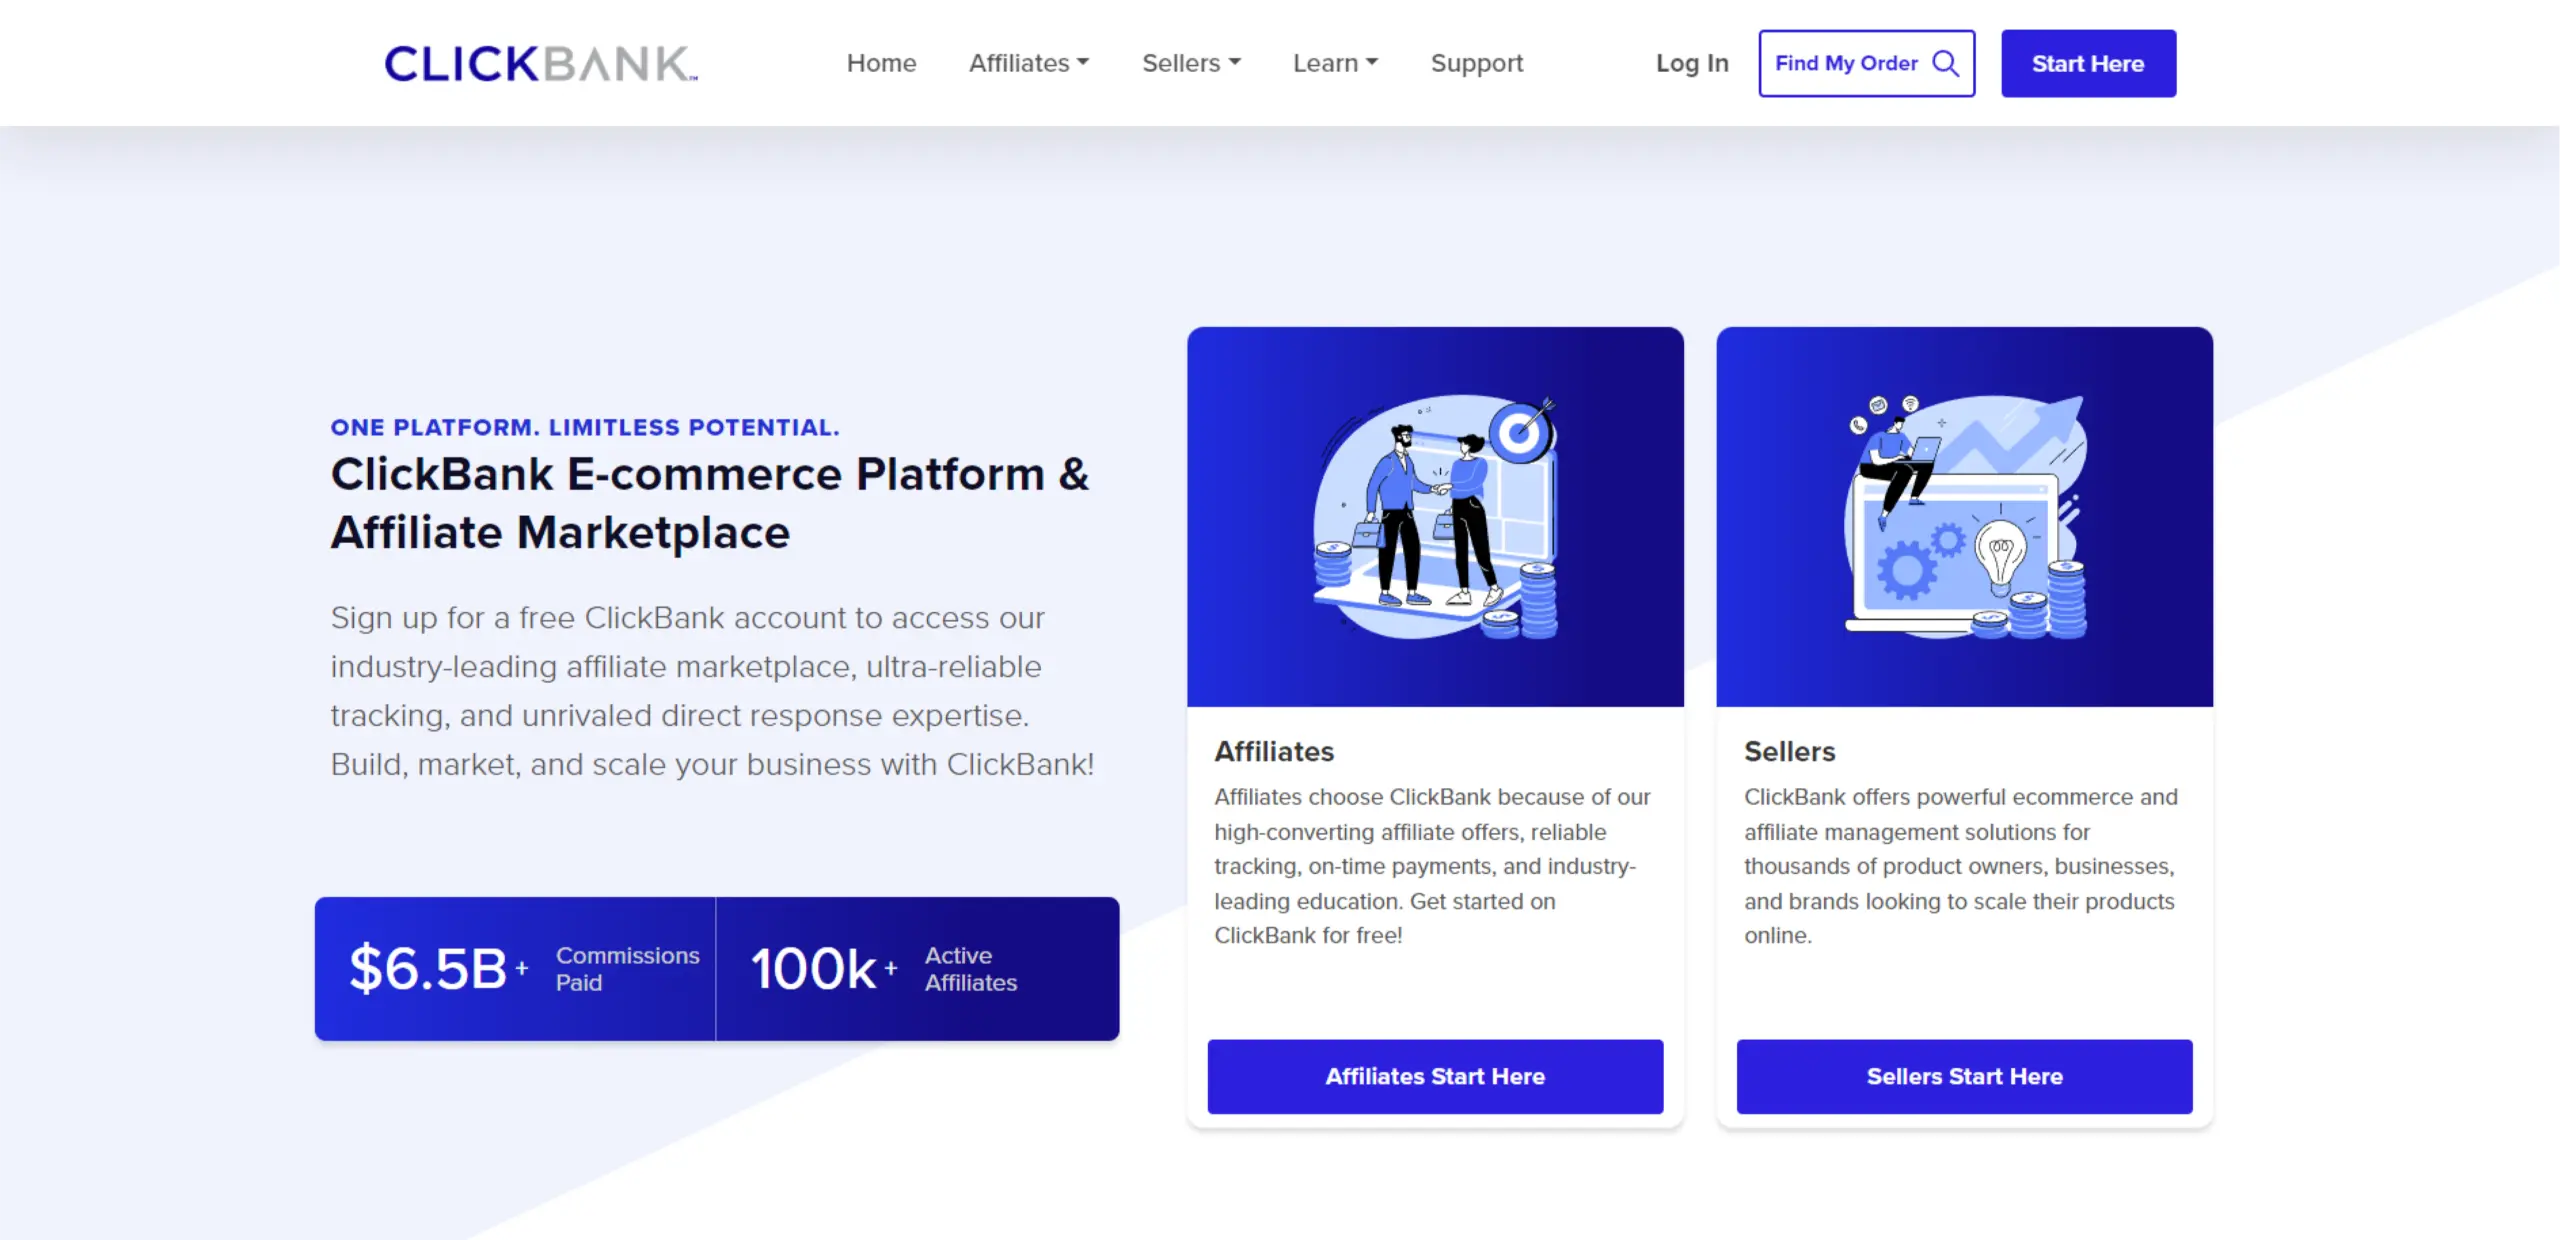Click the Sellers Start Here button

click(x=1963, y=1076)
